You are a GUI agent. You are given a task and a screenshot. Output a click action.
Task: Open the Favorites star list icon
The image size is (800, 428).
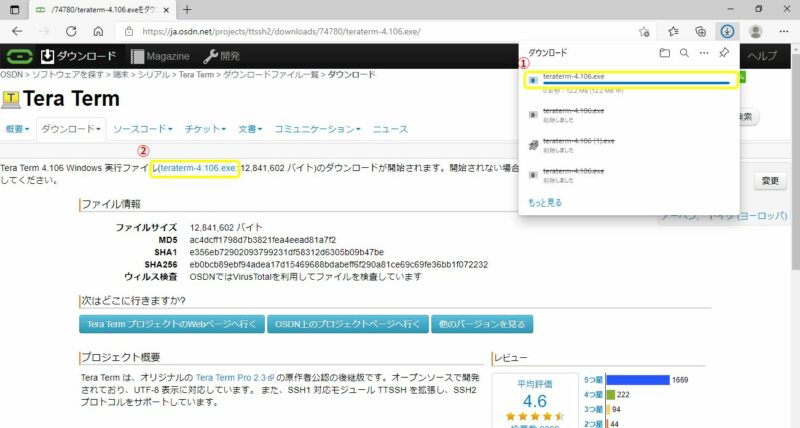pos(674,31)
